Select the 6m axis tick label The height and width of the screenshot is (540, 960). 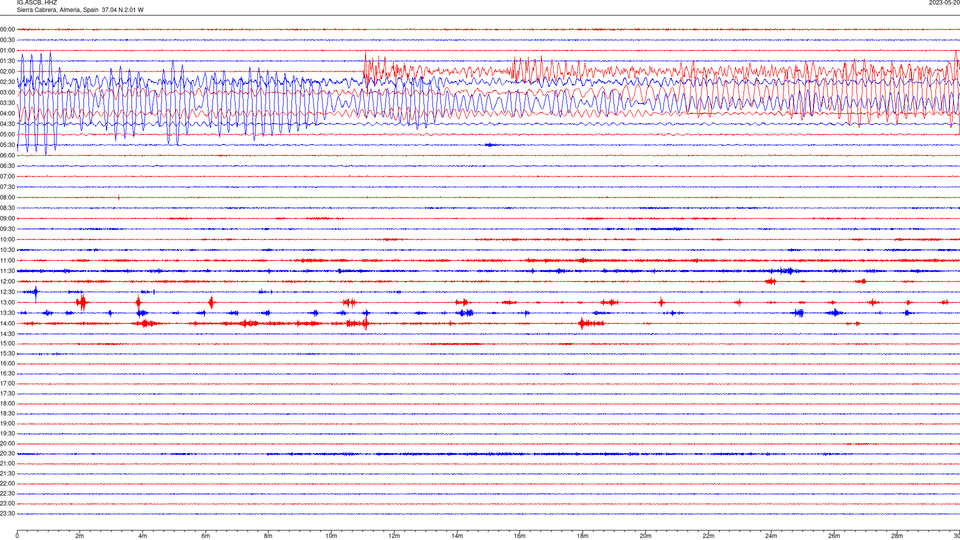pyautogui.click(x=206, y=536)
